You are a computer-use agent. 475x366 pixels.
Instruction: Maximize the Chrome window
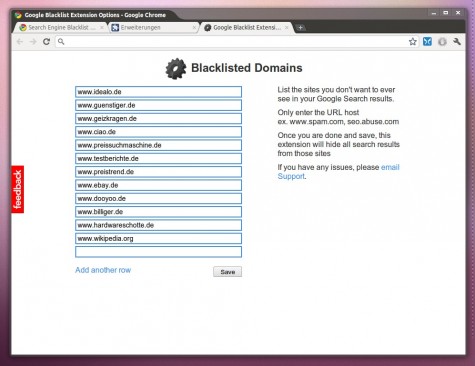(446, 13)
